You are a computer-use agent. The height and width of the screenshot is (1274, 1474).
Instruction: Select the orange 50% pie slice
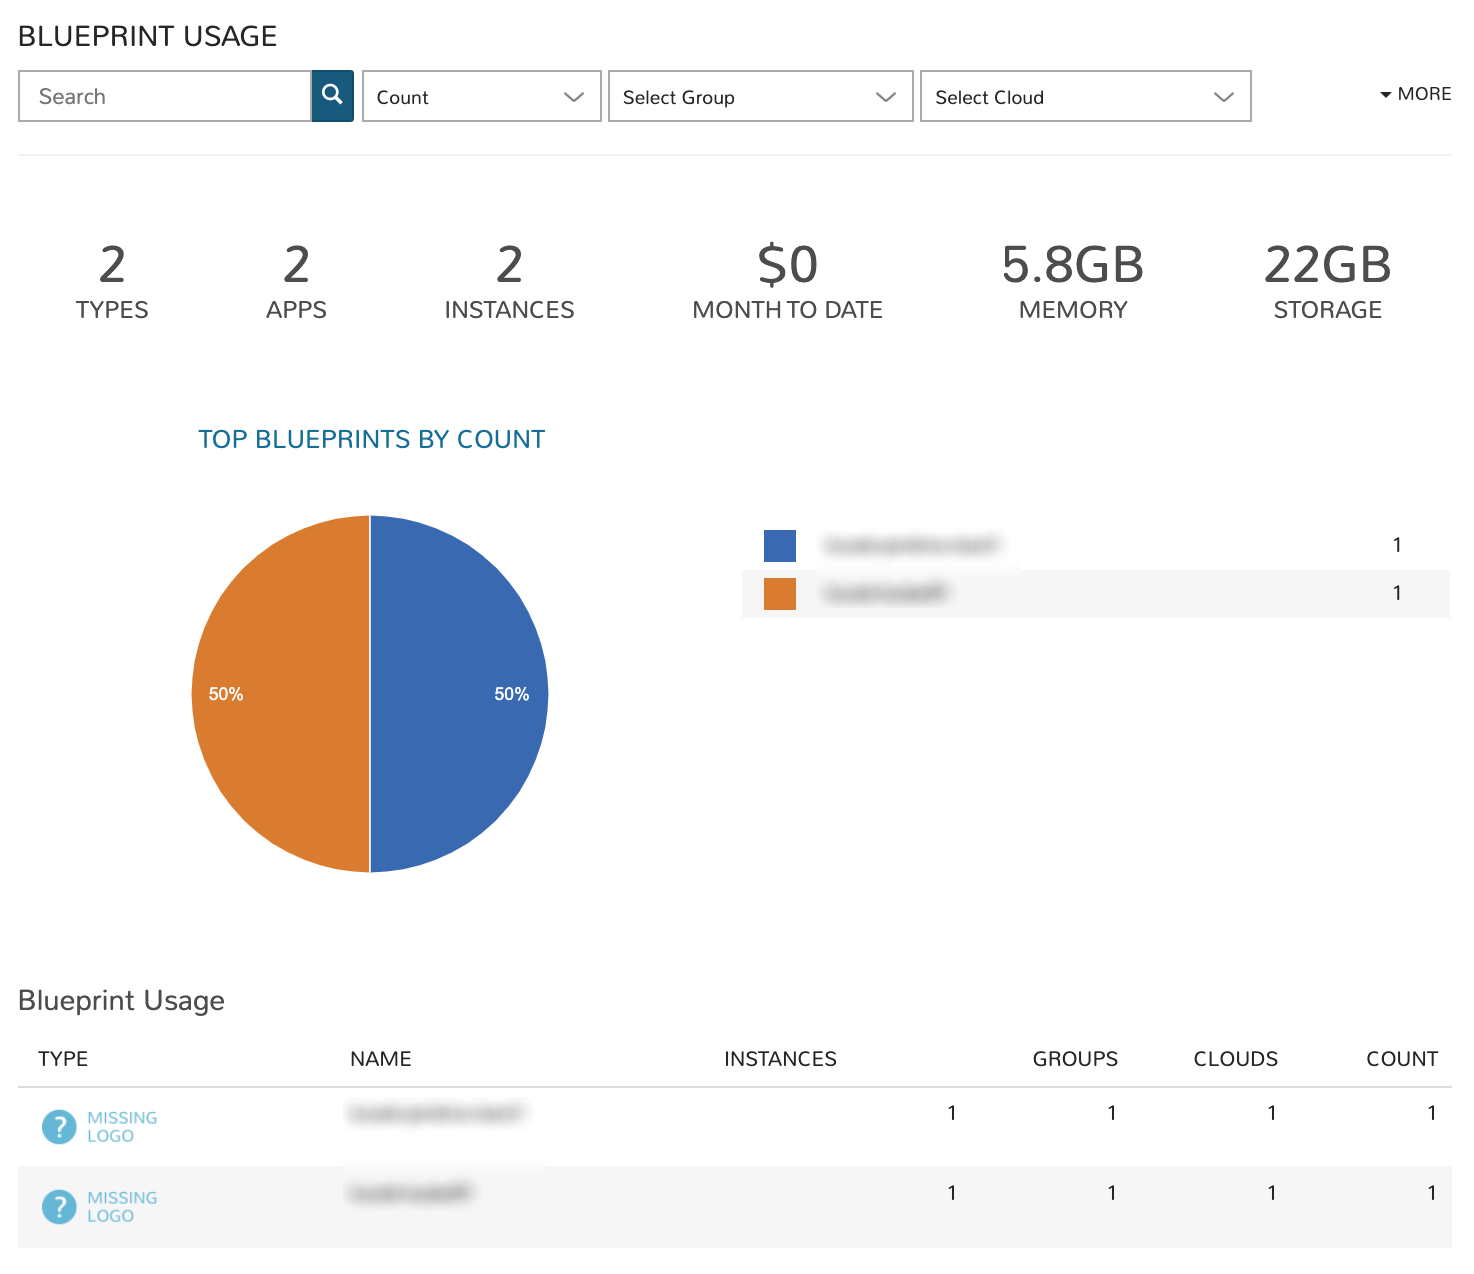(280, 693)
